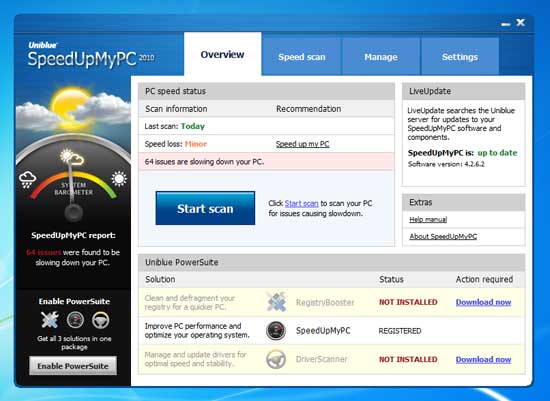Click the 'Software version: 4.2.6.2' text
550x401 pixels.
(446, 164)
